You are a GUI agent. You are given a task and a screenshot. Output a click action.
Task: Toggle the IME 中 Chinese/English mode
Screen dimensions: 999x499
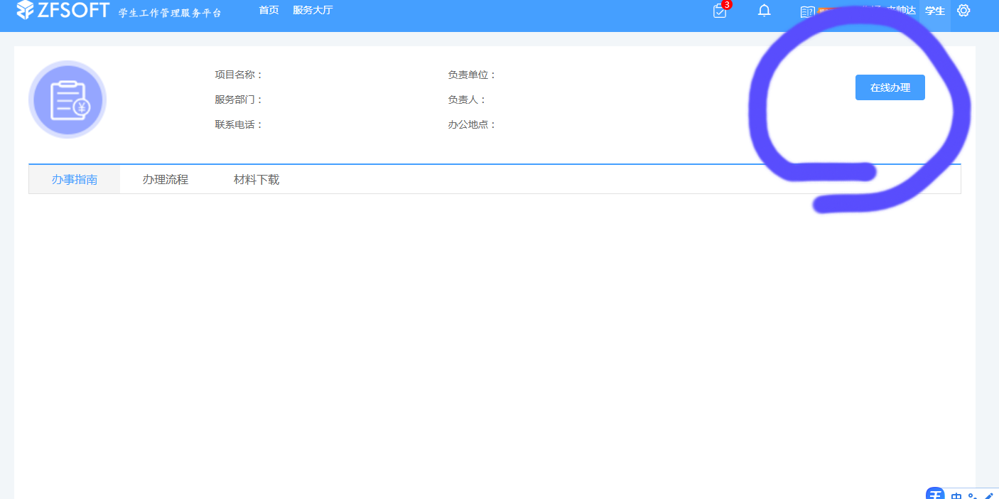pyautogui.click(x=957, y=496)
